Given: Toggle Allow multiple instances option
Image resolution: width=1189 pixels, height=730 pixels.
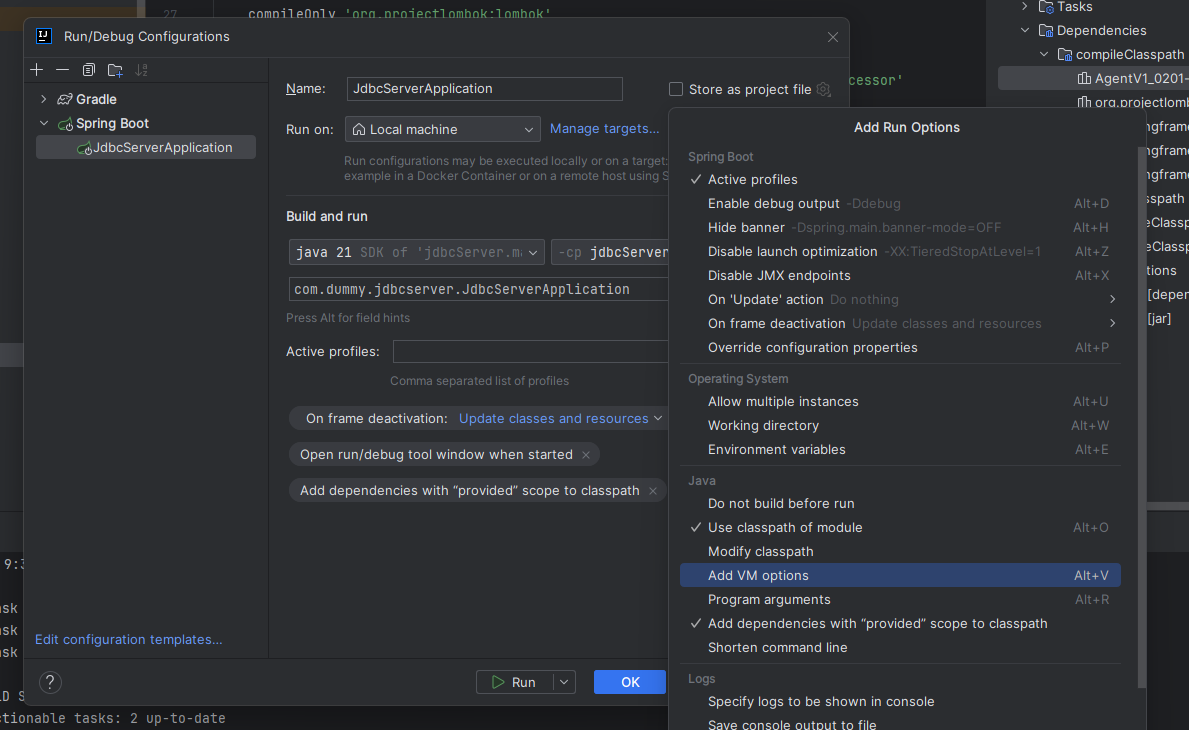Looking at the screenshot, I should pos(900,402).
